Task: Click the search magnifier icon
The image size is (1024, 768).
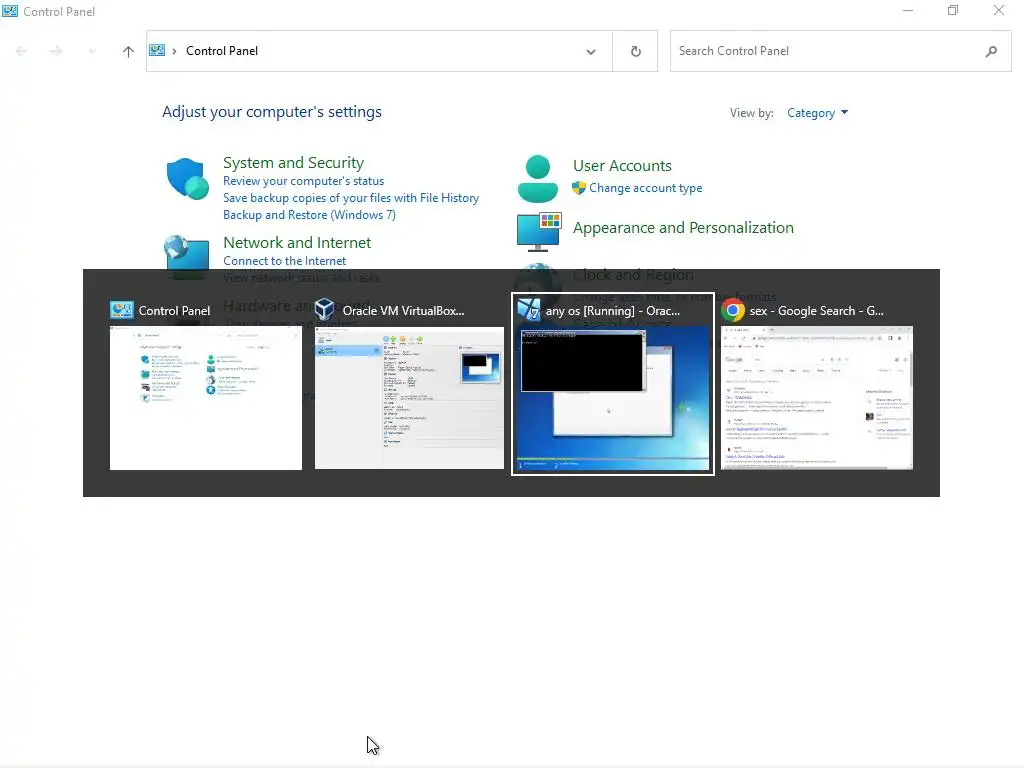Action: pos(991,51)
